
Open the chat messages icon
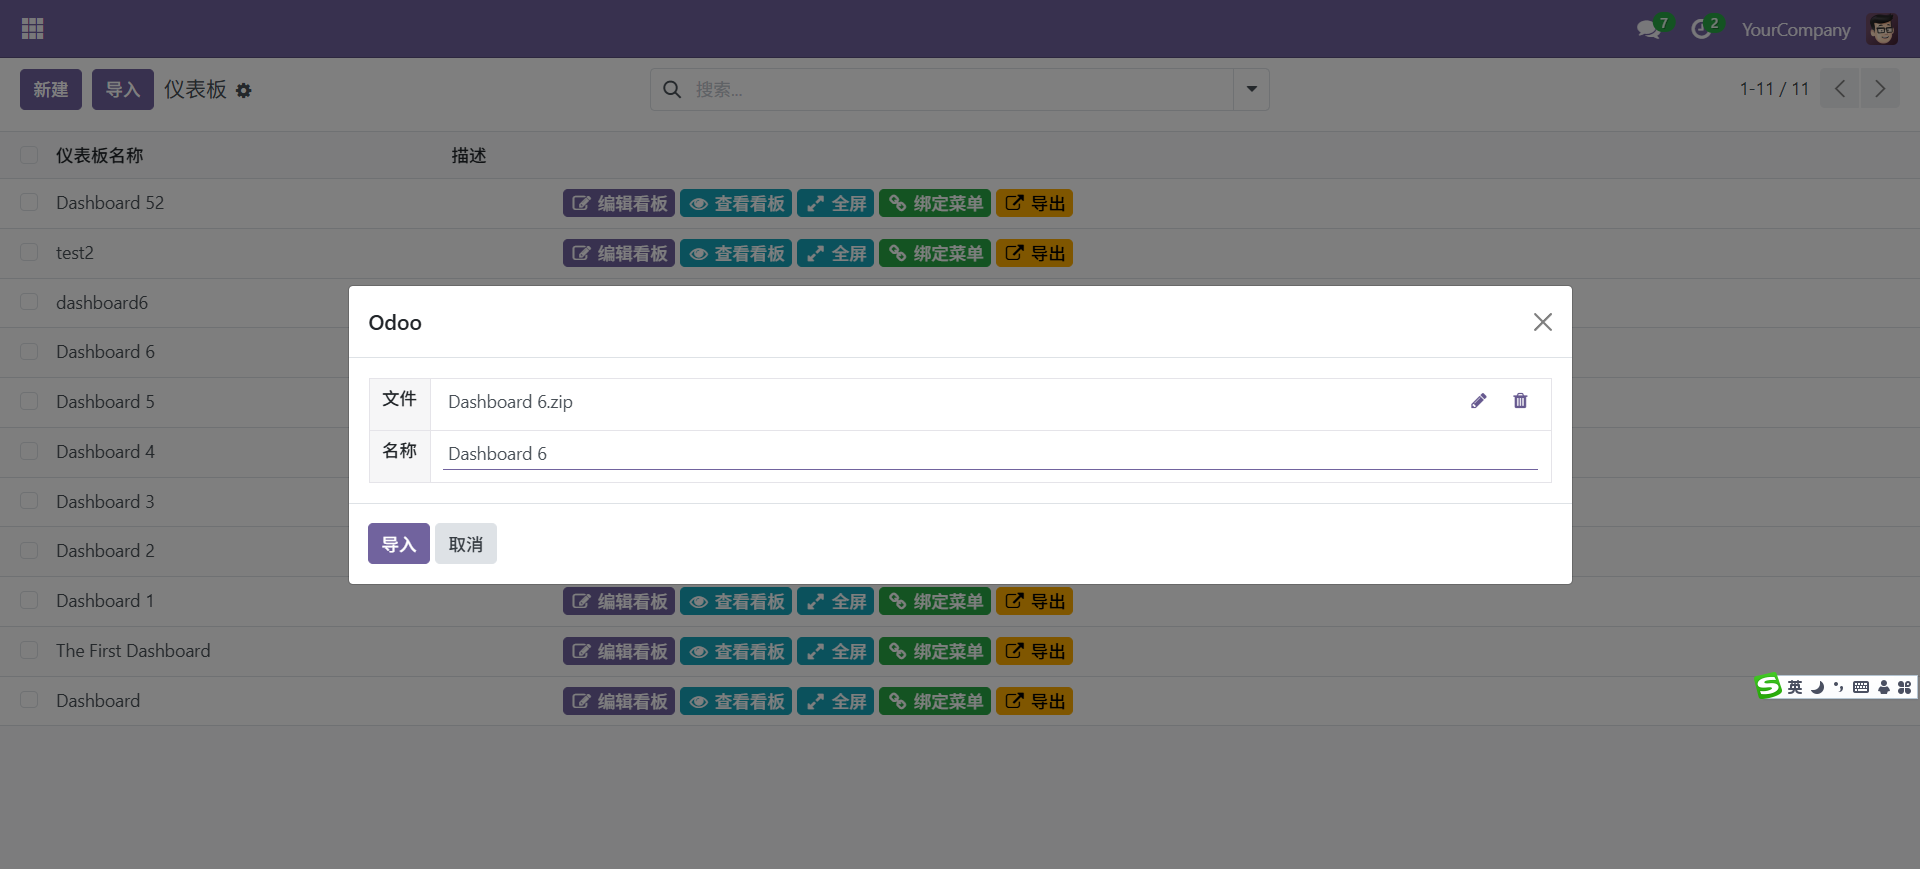pyautogui.click(x=1648, y=30)
